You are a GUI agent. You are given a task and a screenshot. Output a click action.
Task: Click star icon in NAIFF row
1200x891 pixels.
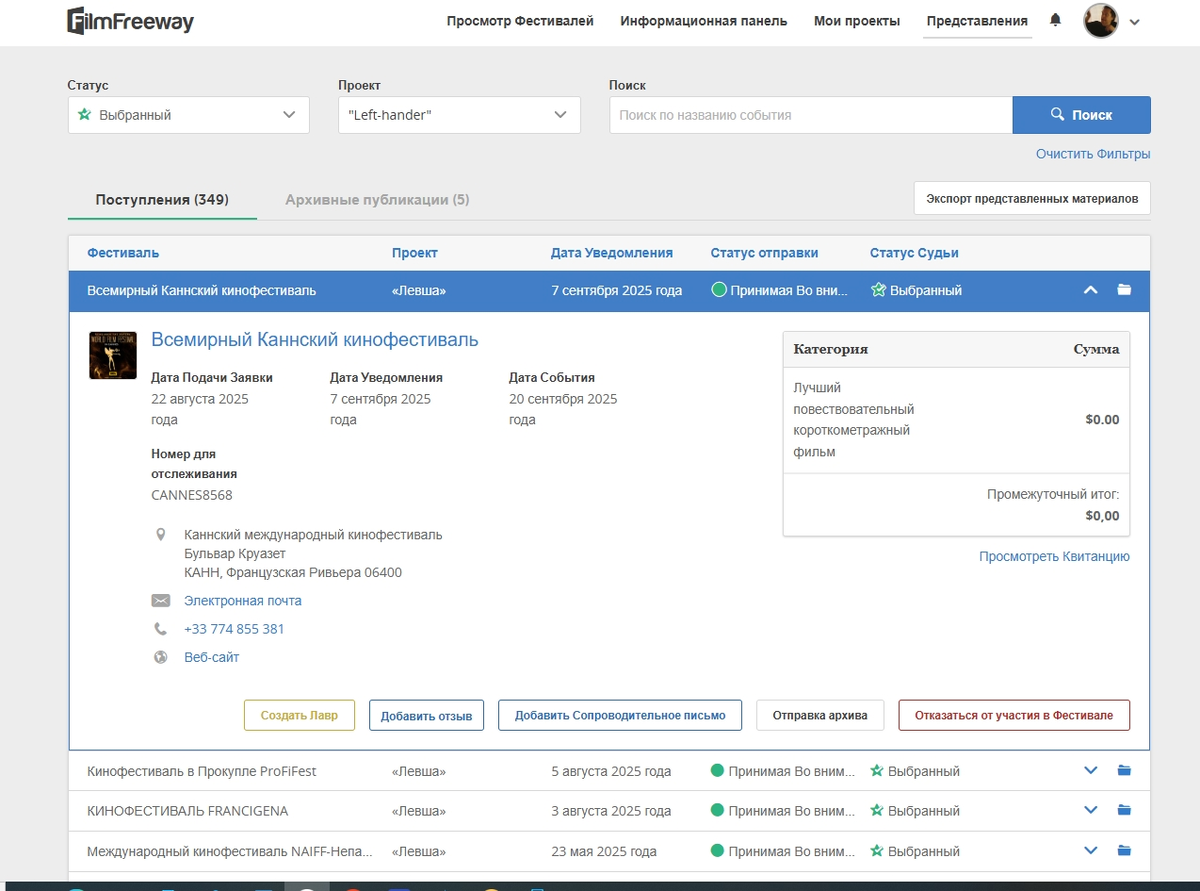(877, 851)
